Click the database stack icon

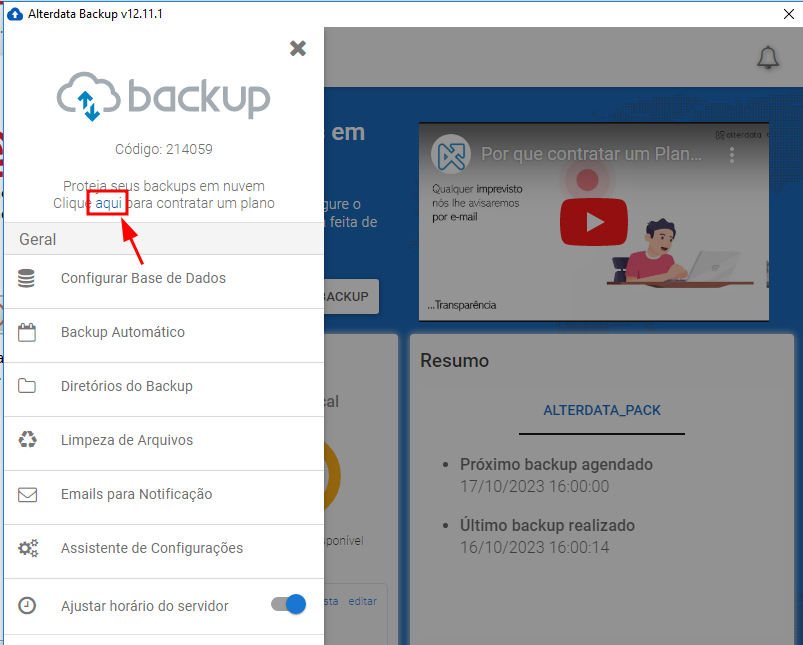pos(26,278)
